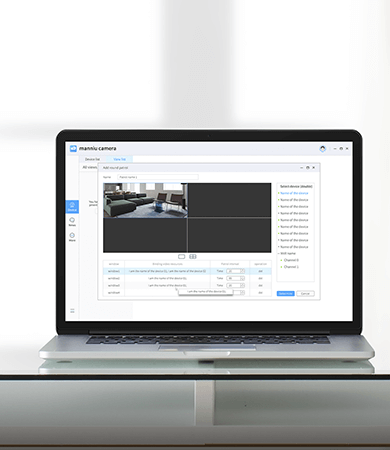Image resolution: width=390 pixels, height=450 pixels.
Task: Click the Cancel button
Action: coord(305,293)
